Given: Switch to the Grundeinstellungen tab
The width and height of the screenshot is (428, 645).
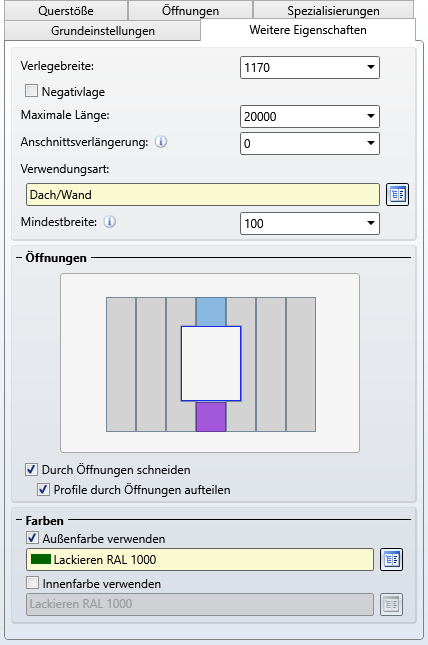Looking at the screenshot, I should pos(103,31).
